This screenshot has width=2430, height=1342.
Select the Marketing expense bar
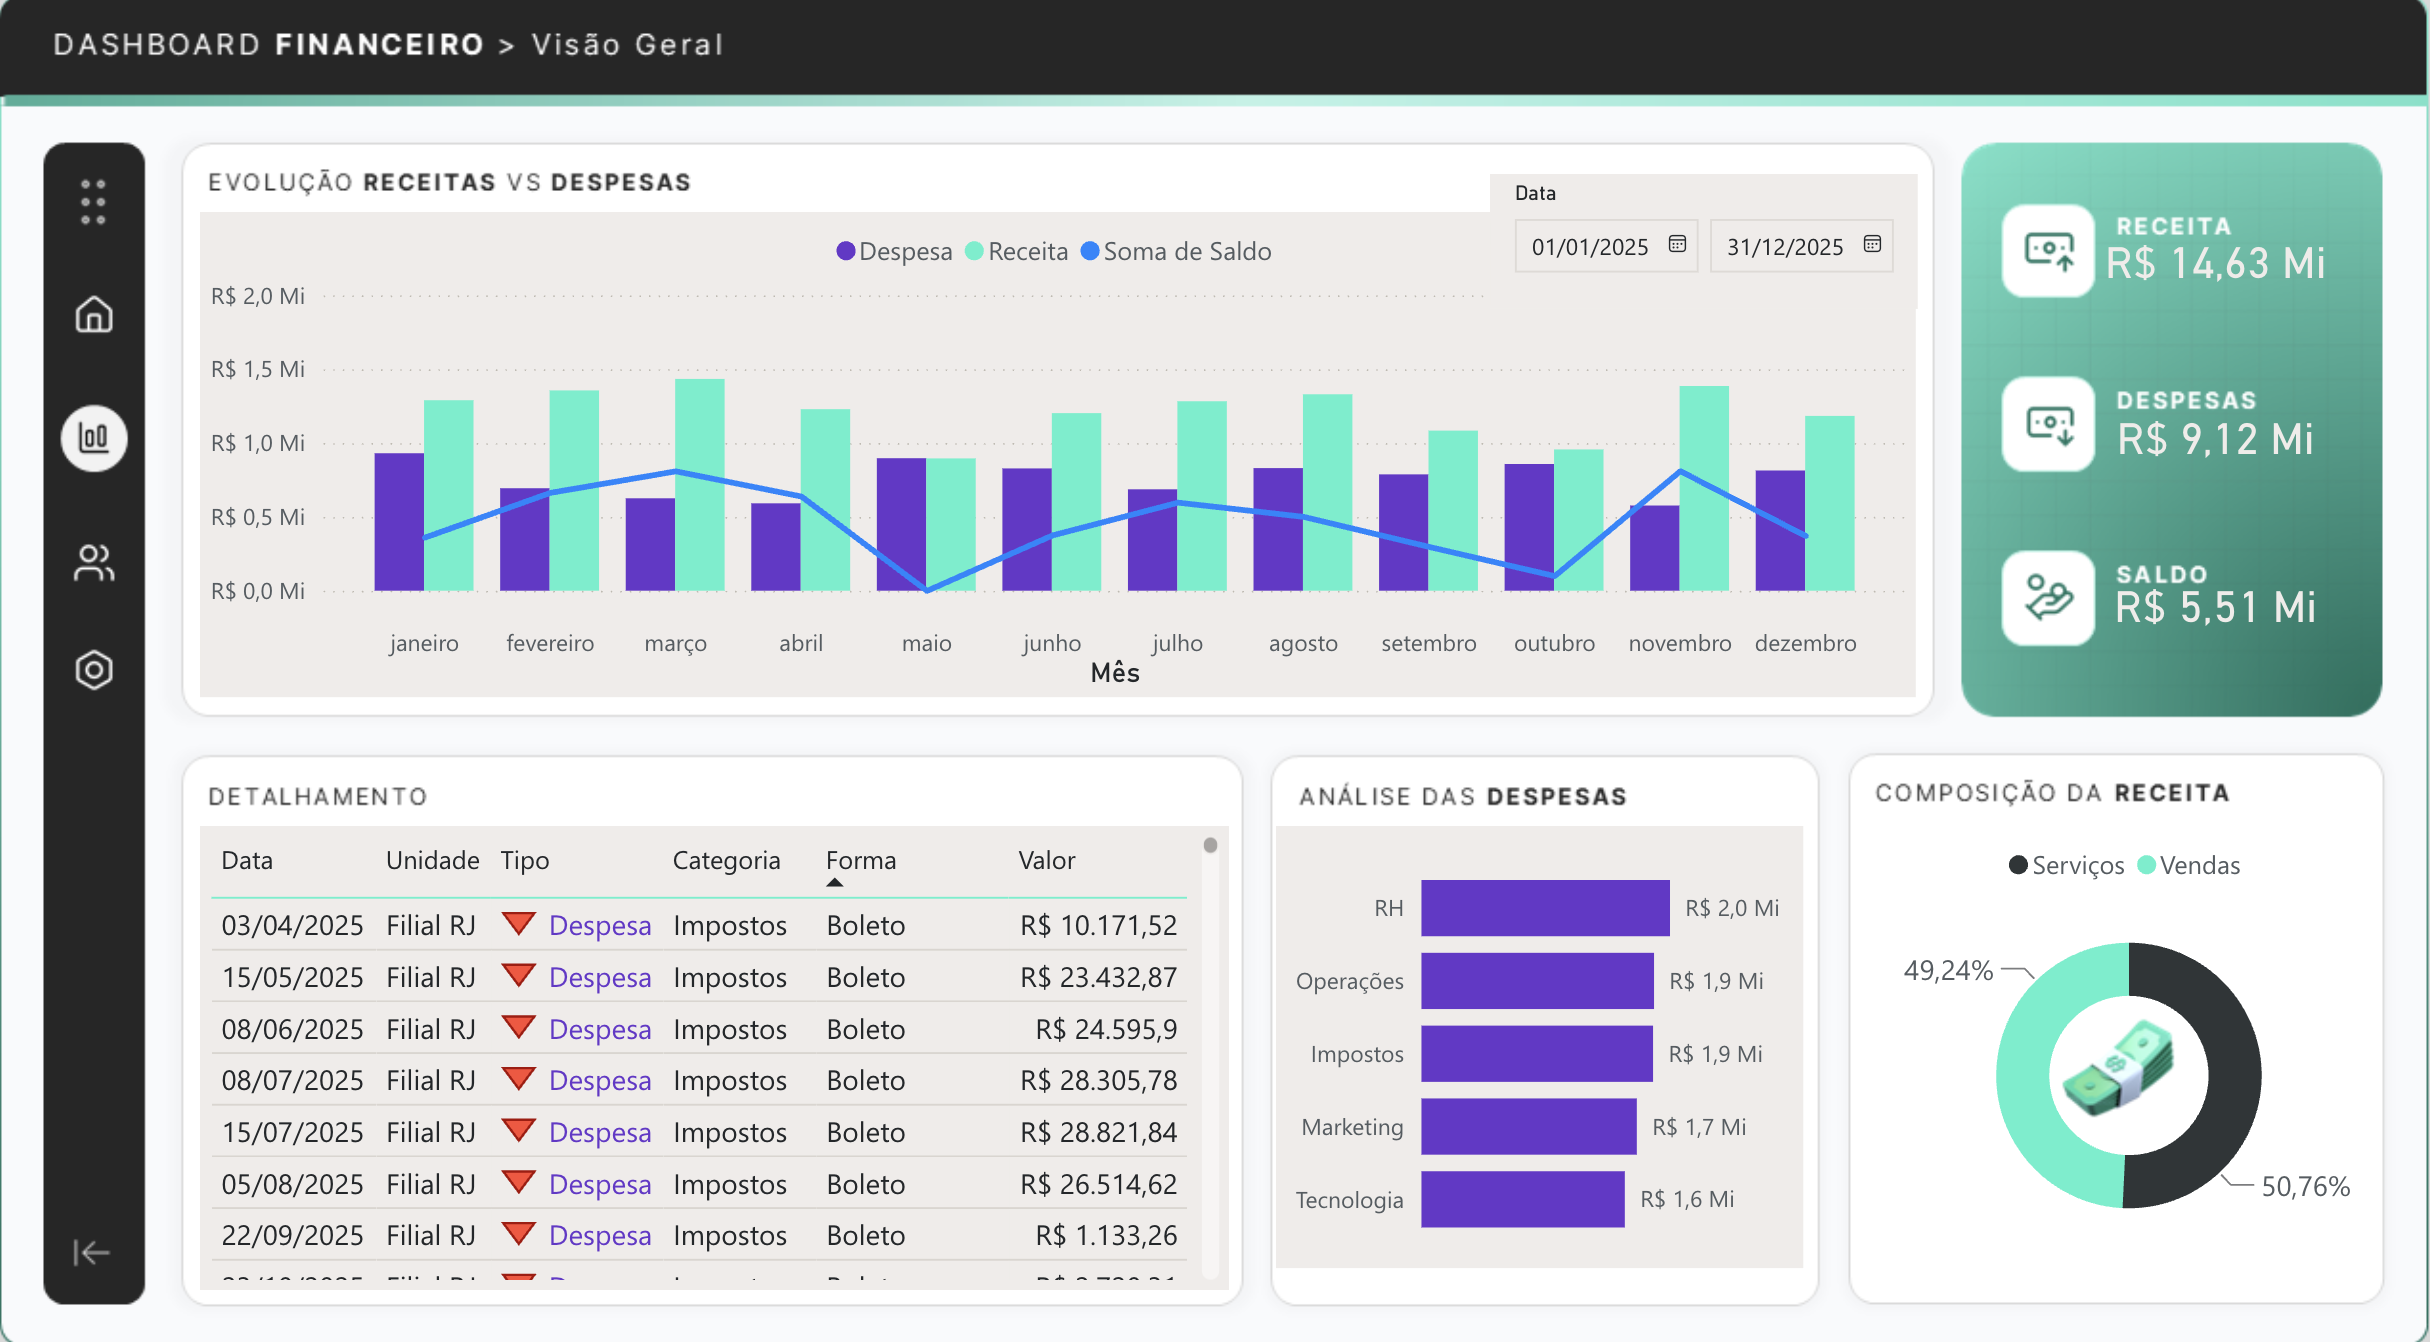1529,1126
